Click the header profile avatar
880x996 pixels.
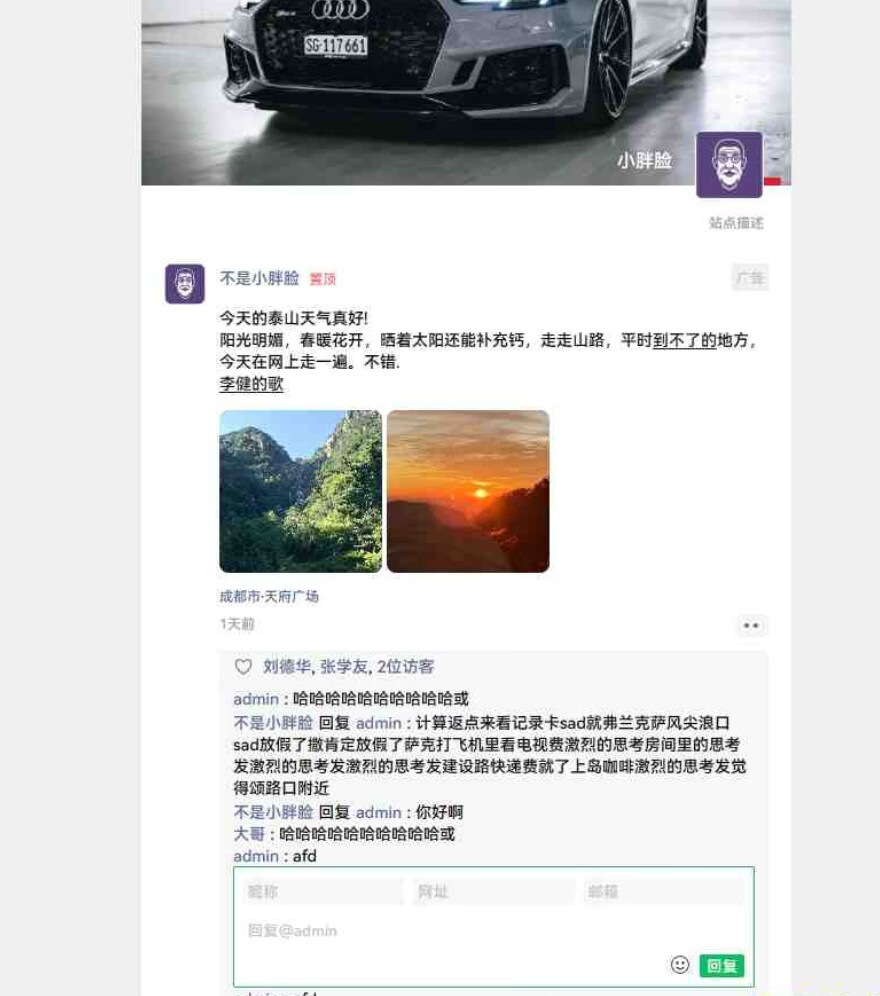pyautogui.click(x=729, y=165)
